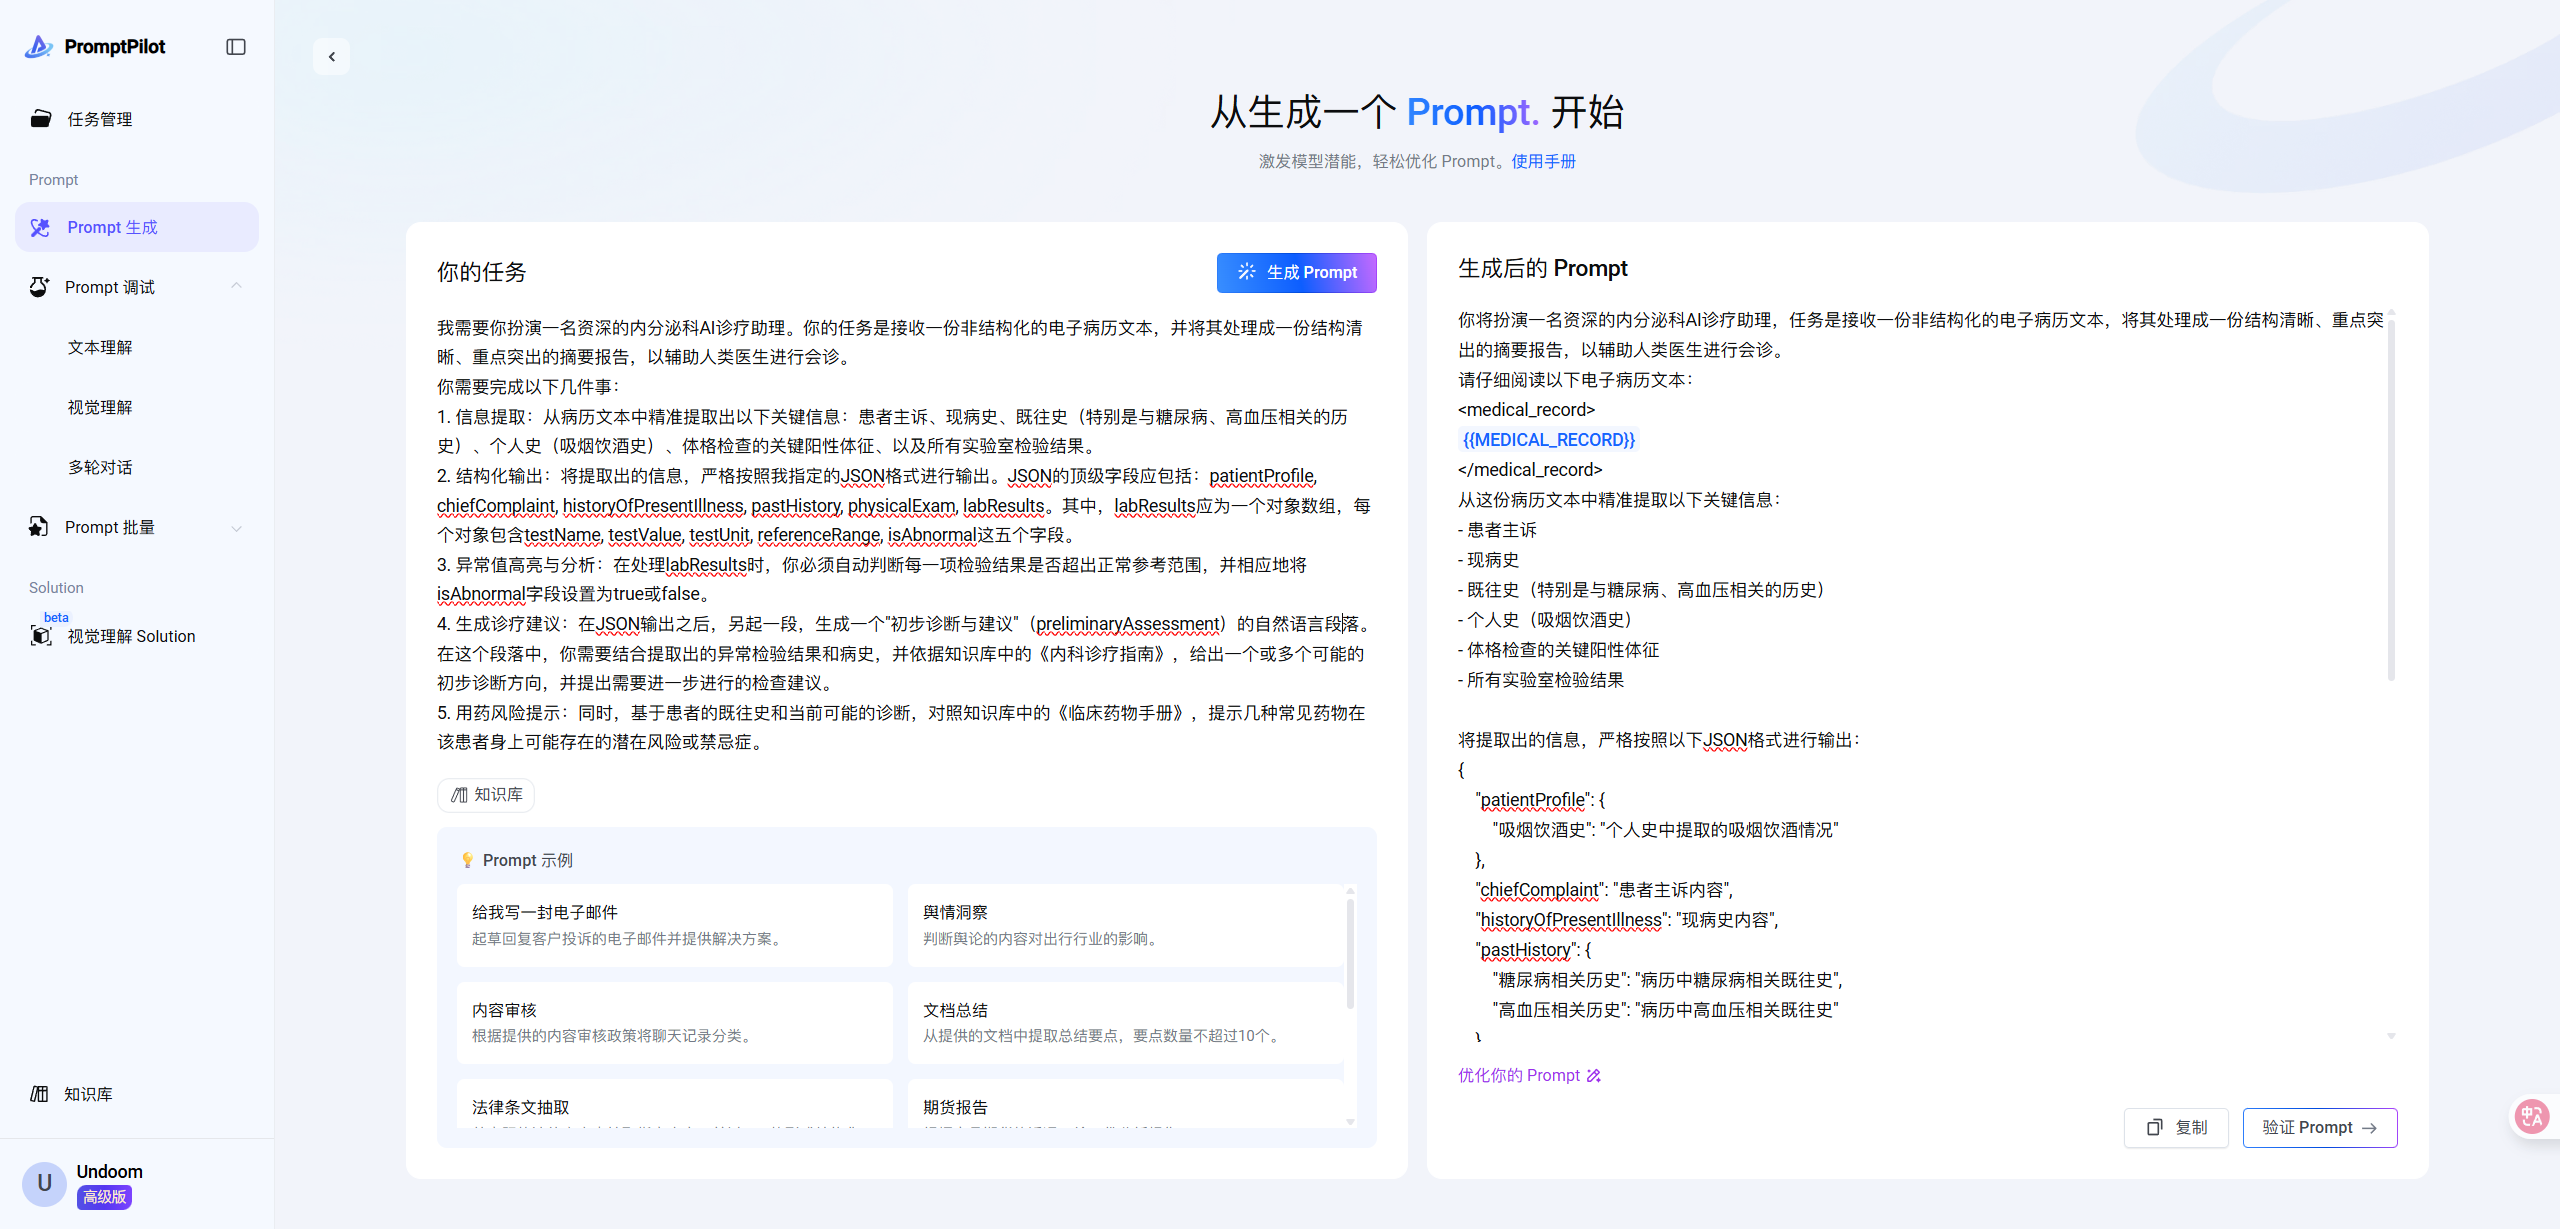Image resolution: width=2560 pixels, height=1229 pixels.
Task: Open the 使用手册 link
Action: click(x=1543, y=161)
